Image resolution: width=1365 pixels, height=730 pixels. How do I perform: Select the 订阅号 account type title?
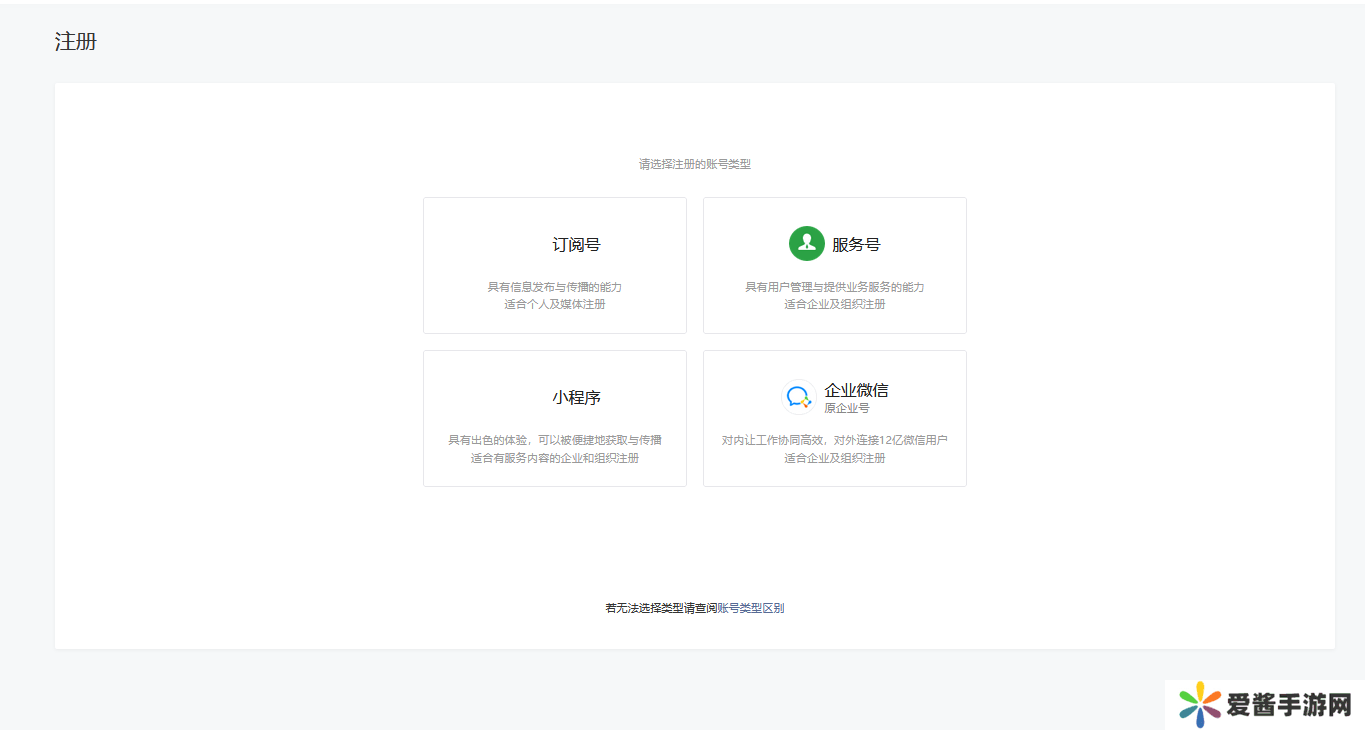(x=576, y=245)
